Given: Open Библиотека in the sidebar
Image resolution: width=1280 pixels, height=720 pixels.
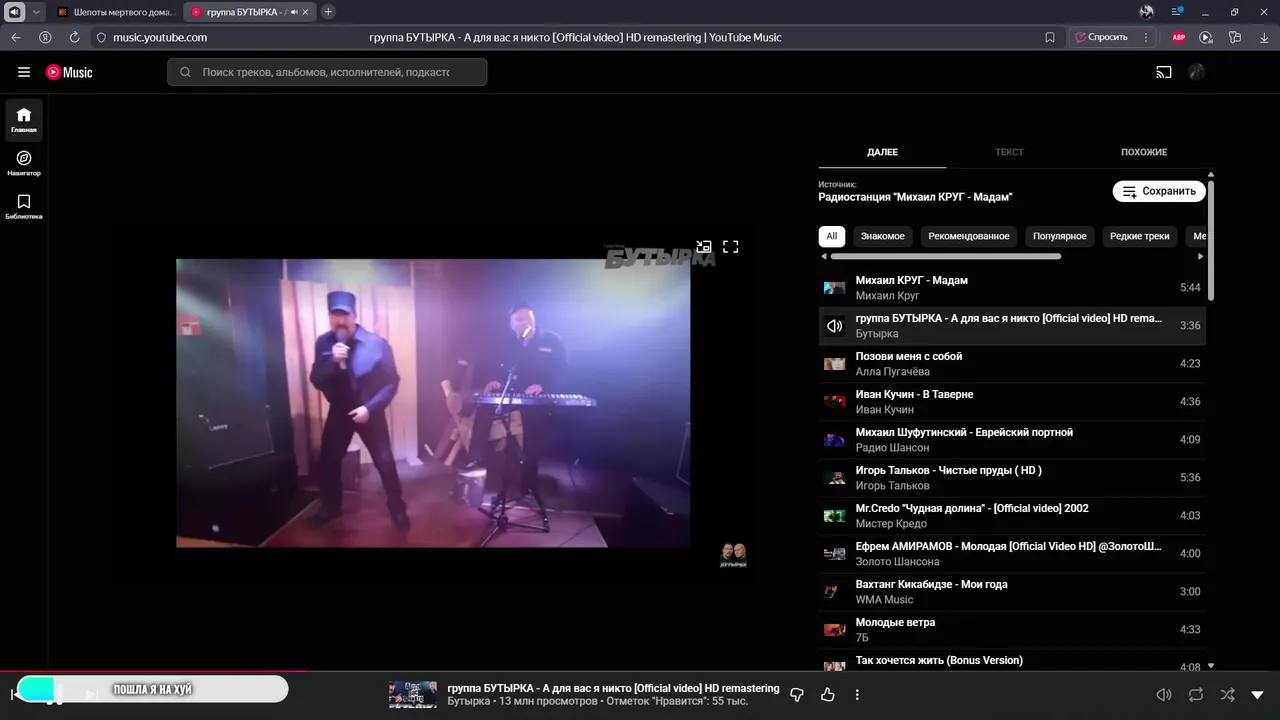Looking at the screenshot, I should [24, 207].
